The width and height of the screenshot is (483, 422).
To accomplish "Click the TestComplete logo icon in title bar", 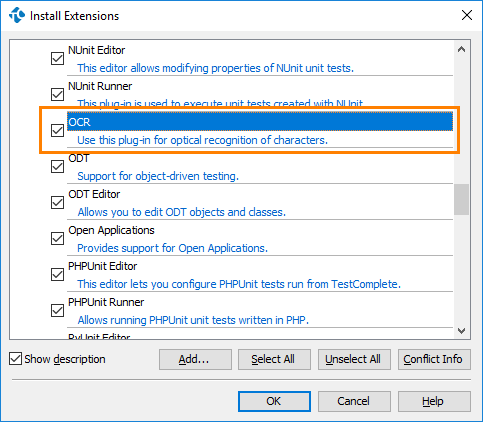I will pos(17,15).
